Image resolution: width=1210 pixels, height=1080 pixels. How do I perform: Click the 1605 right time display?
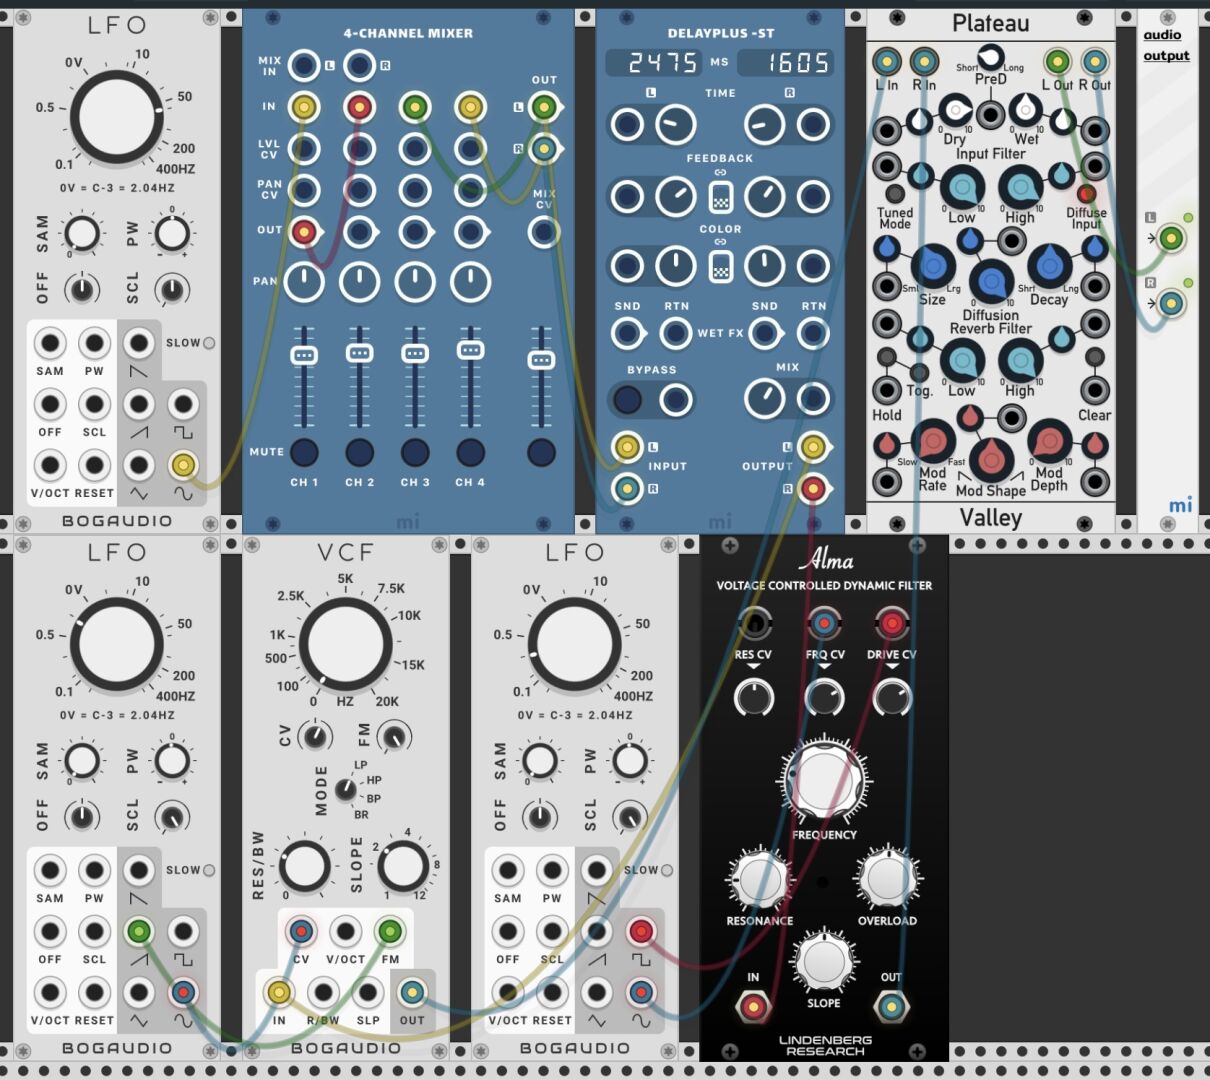coord(786,63)
